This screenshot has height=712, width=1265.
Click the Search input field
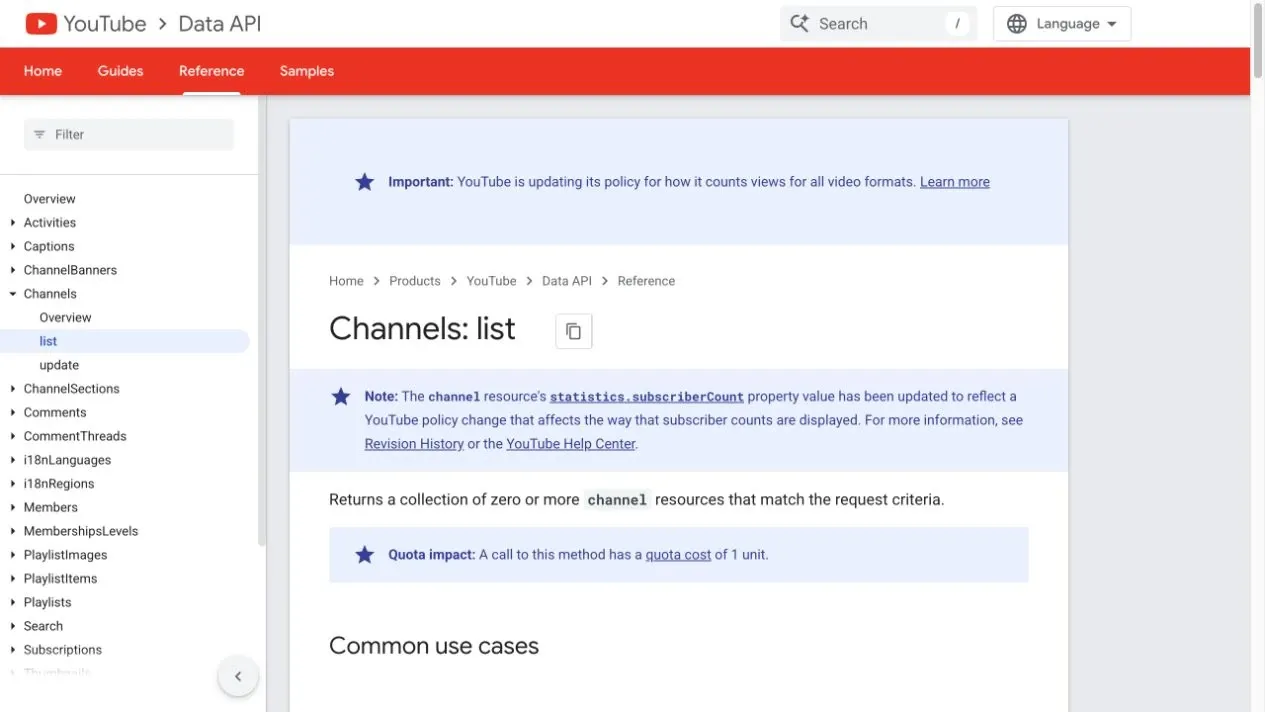[x=878, y=24]
